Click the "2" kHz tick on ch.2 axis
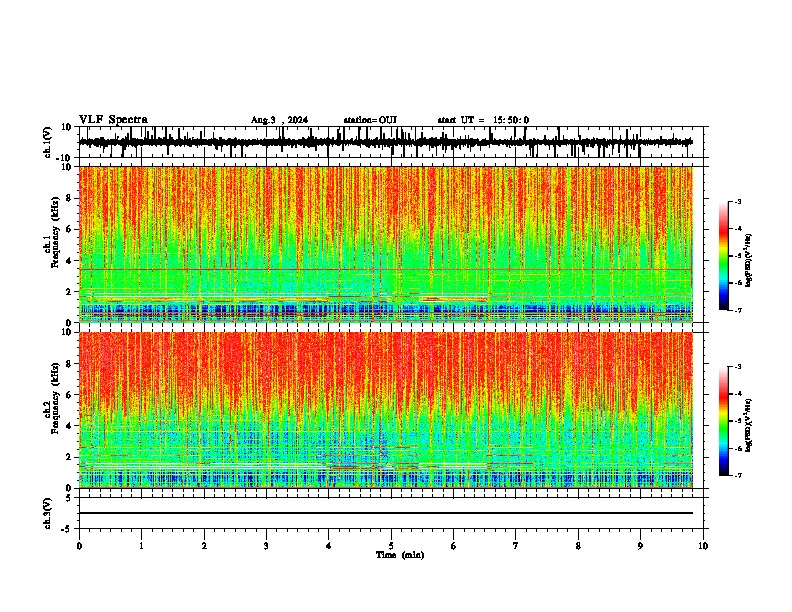The width and height of the screenshot is (792, 612). (x=70, y=457)
